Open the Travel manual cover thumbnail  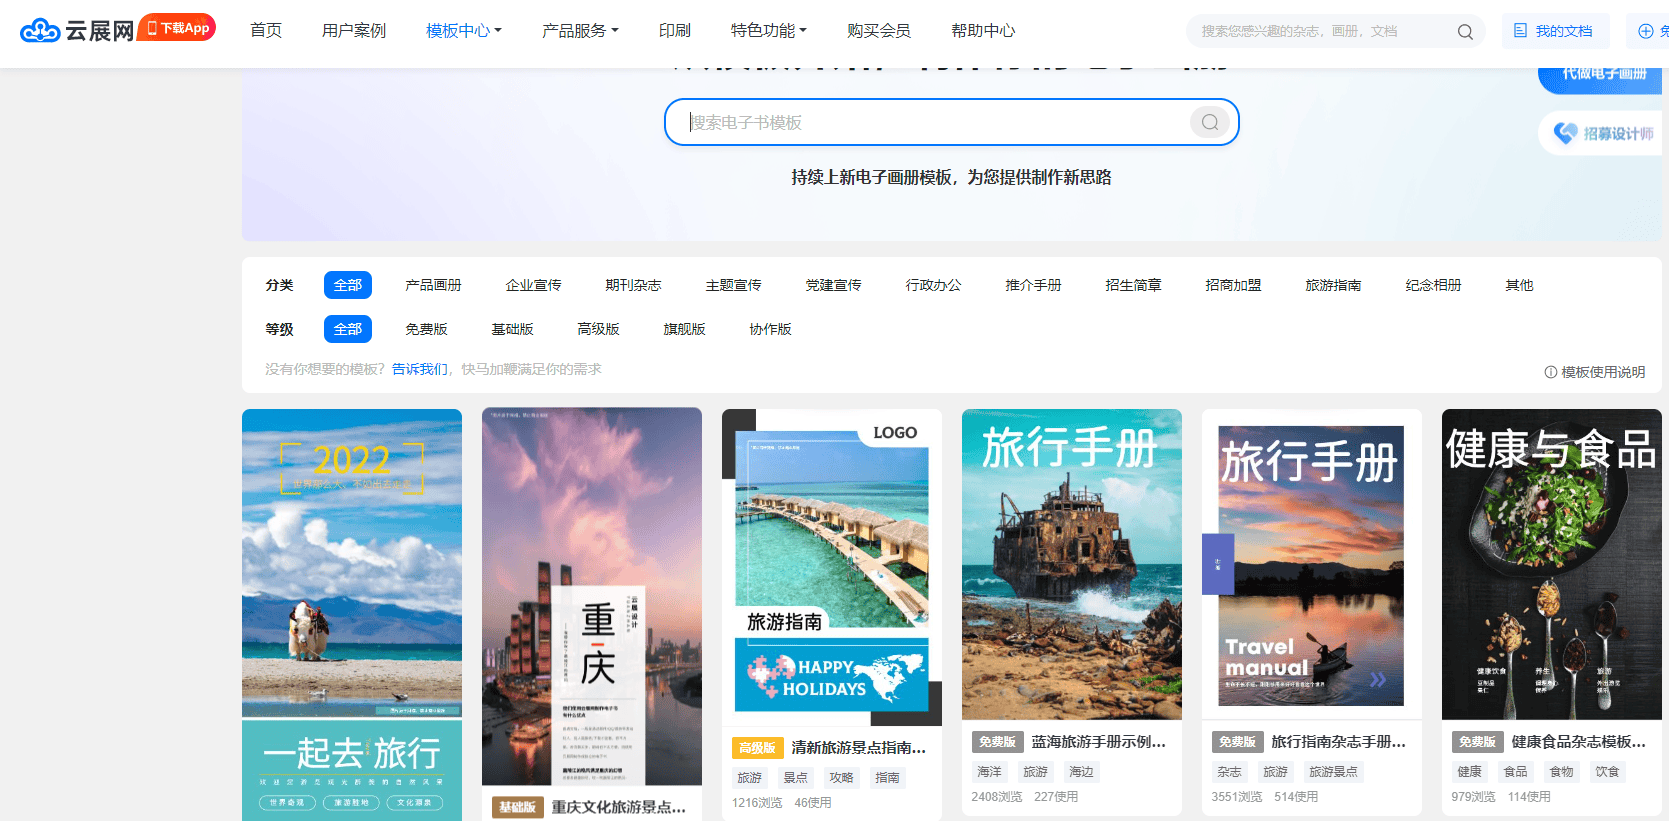click(1312, 564)
